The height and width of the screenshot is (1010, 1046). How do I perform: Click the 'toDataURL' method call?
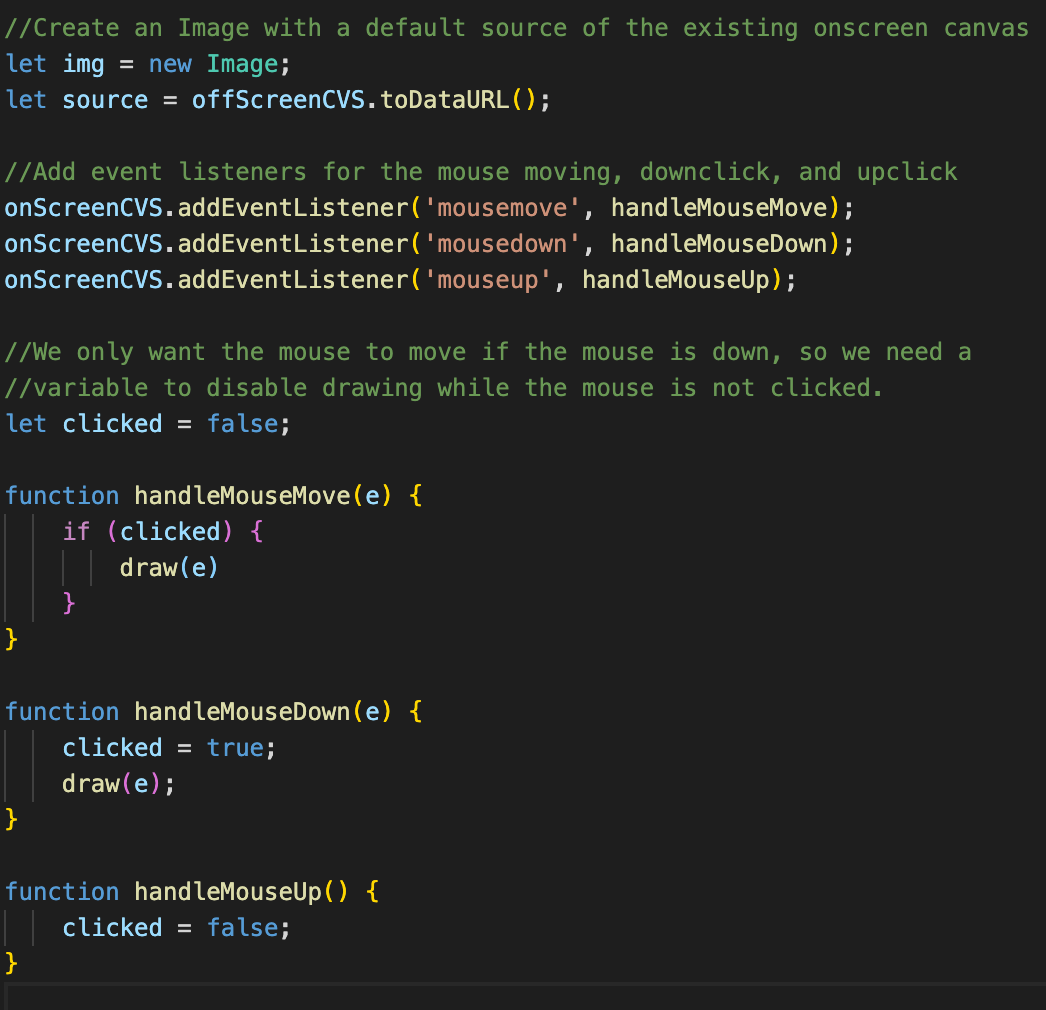tap(445, 100)
